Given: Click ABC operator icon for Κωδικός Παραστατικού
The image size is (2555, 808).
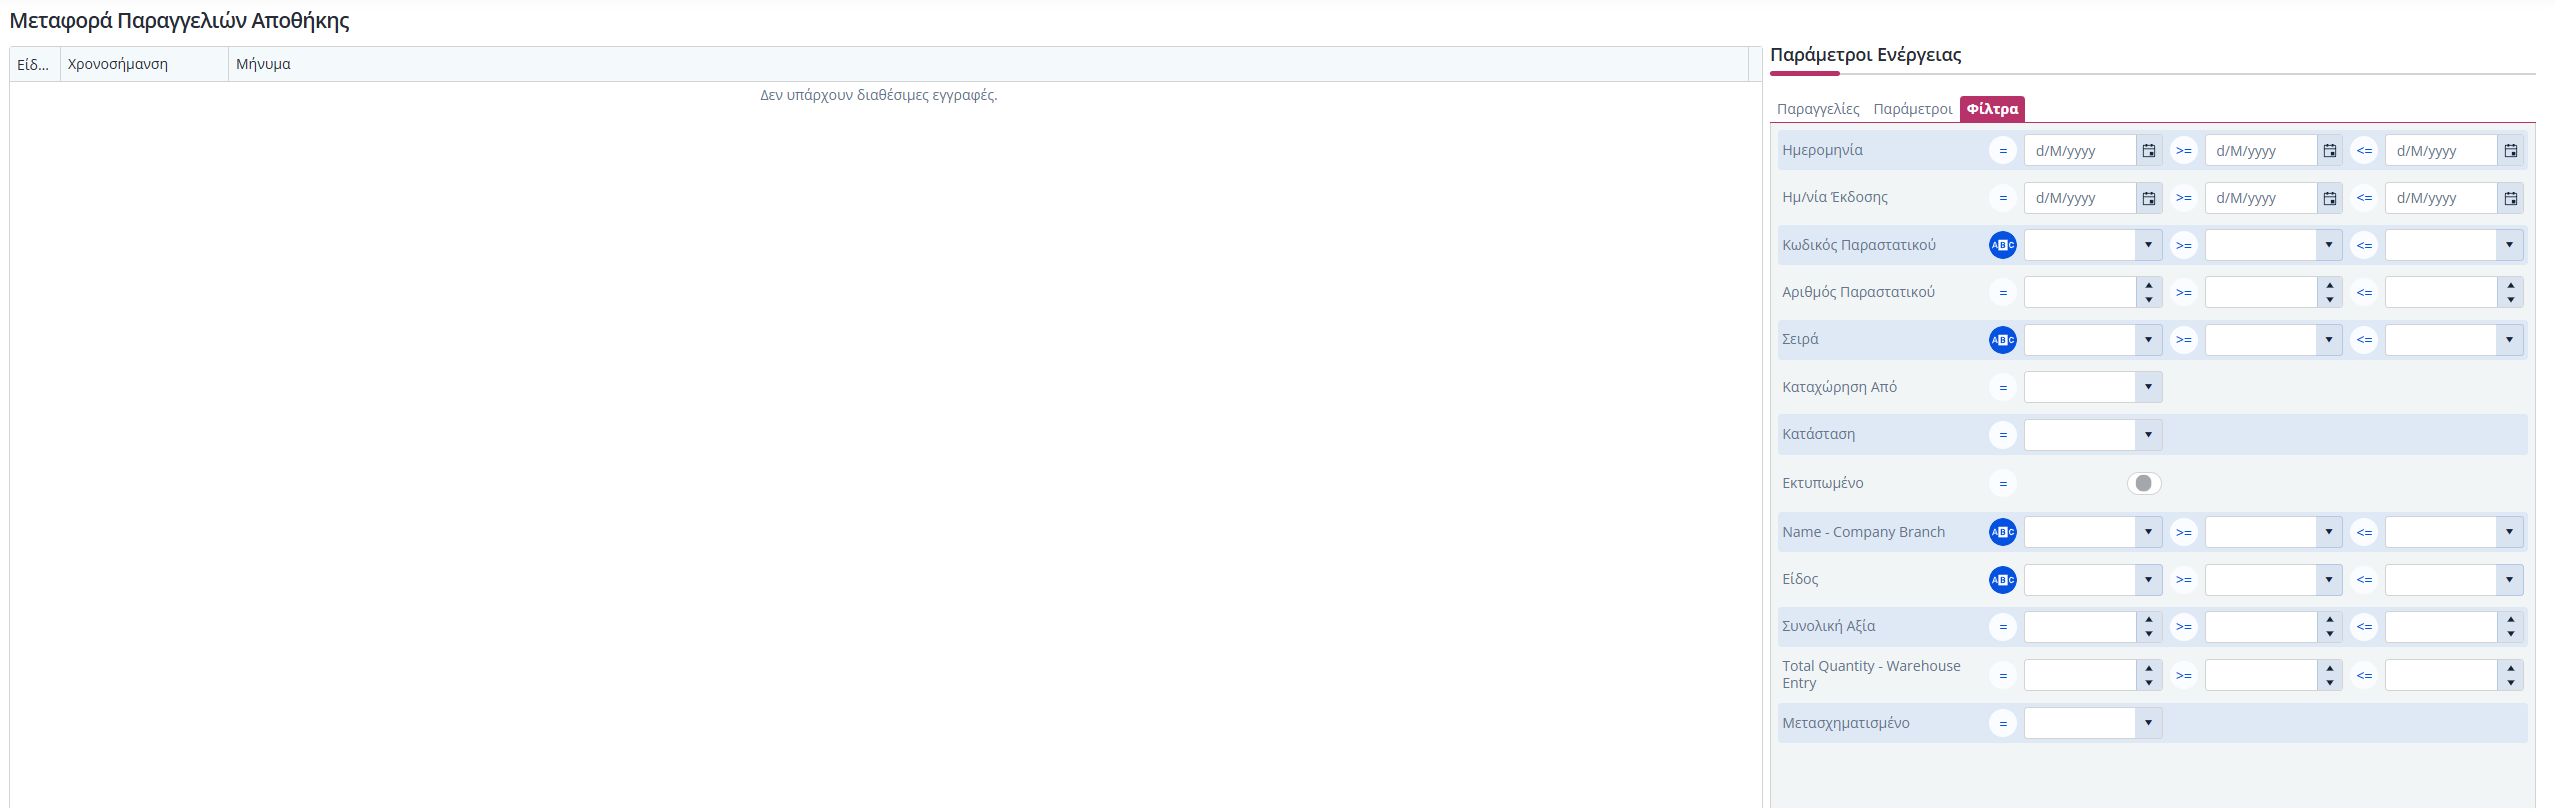Looking at the screenshot, I should coord(2002,245).
